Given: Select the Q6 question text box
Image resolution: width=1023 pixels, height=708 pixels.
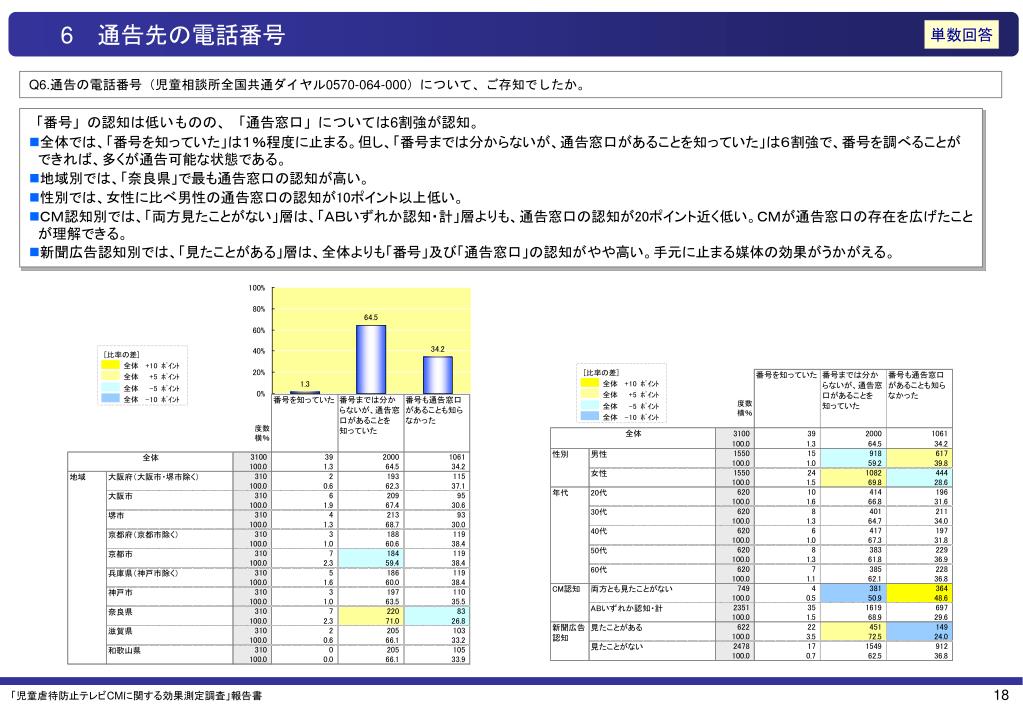Looking at the screenshot, I should (510, 85).
